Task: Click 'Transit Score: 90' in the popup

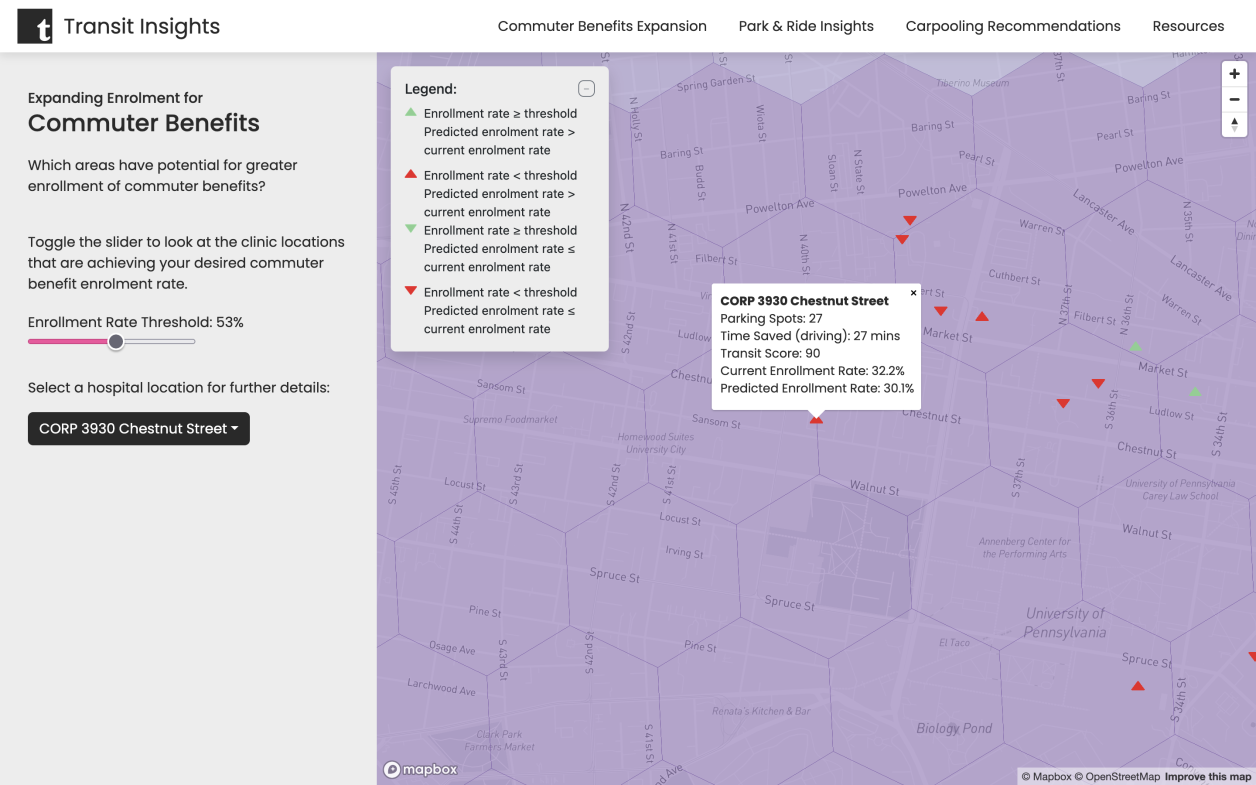Action: [x=770, y=353]
